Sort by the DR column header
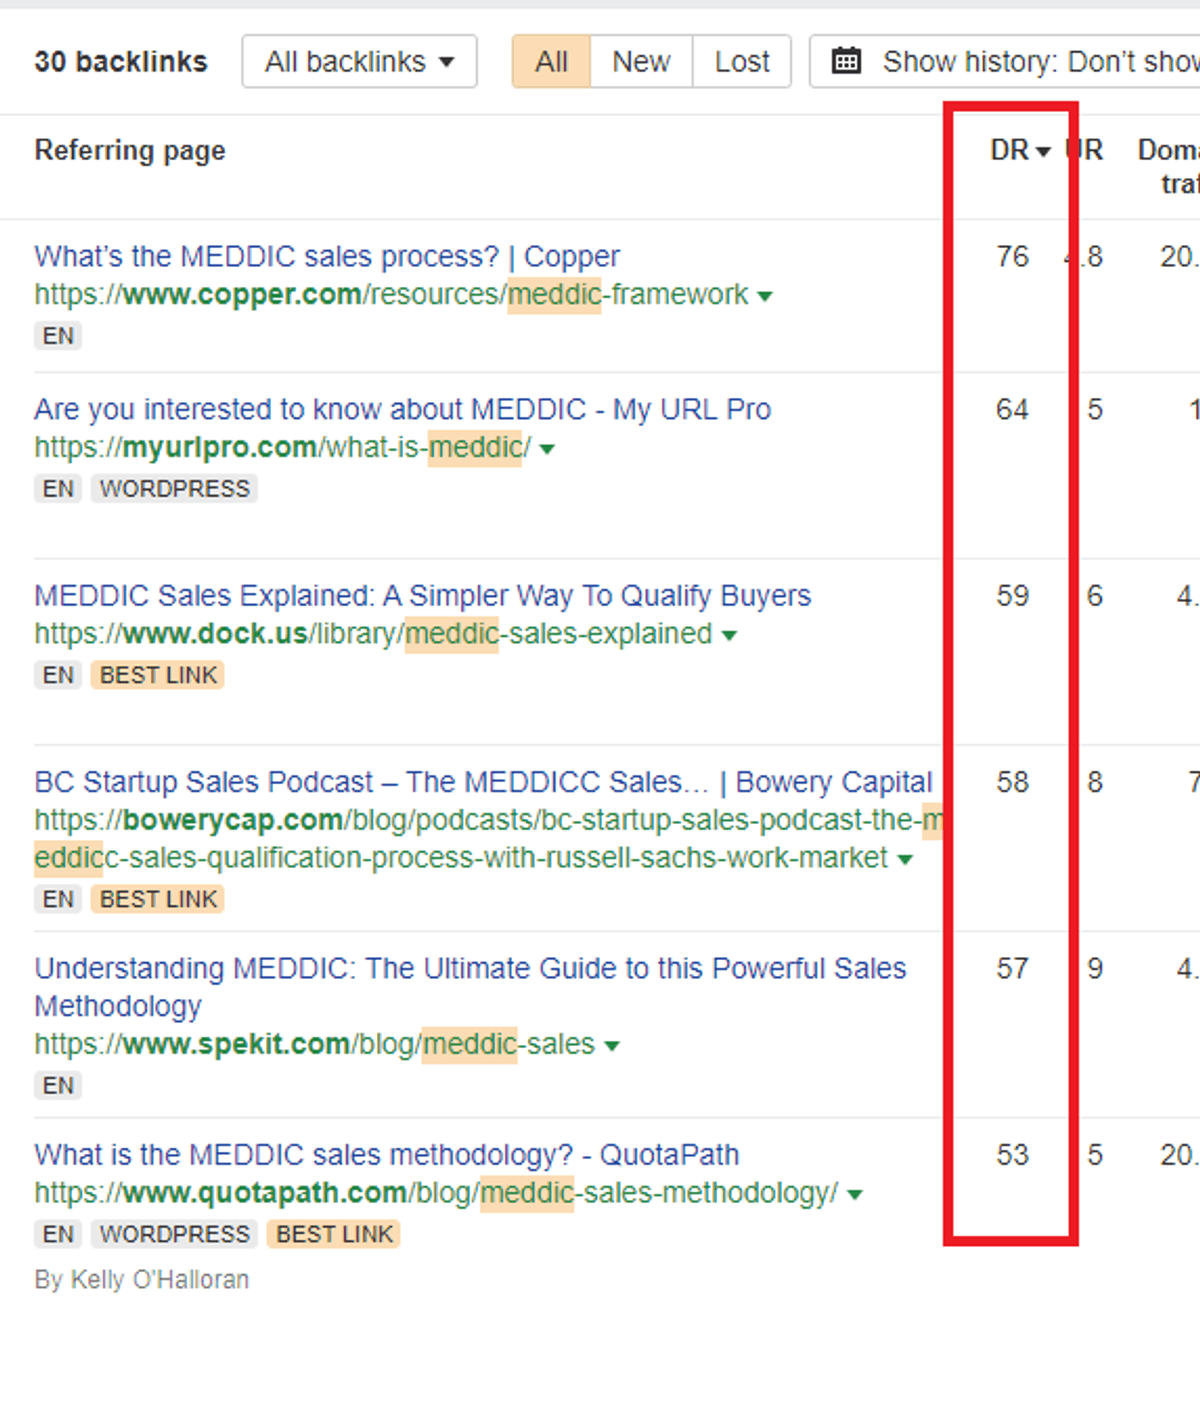The image size is (1200, 1401). pyautogui.click(x=1020, y=150)
